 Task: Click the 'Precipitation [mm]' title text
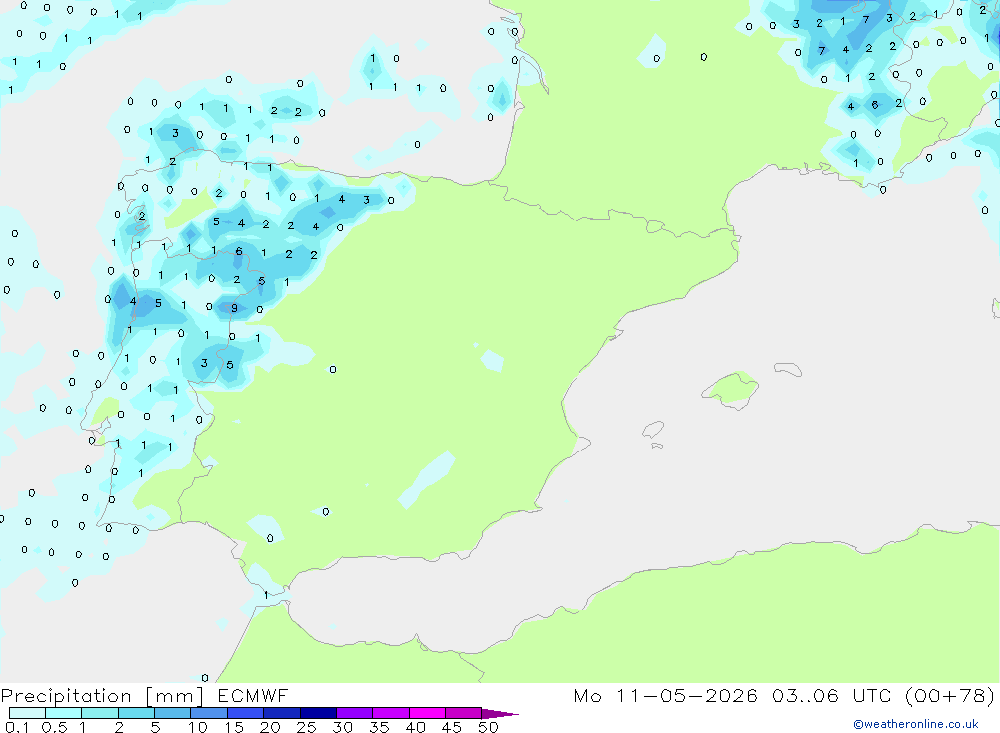click(x=102, y=696)
